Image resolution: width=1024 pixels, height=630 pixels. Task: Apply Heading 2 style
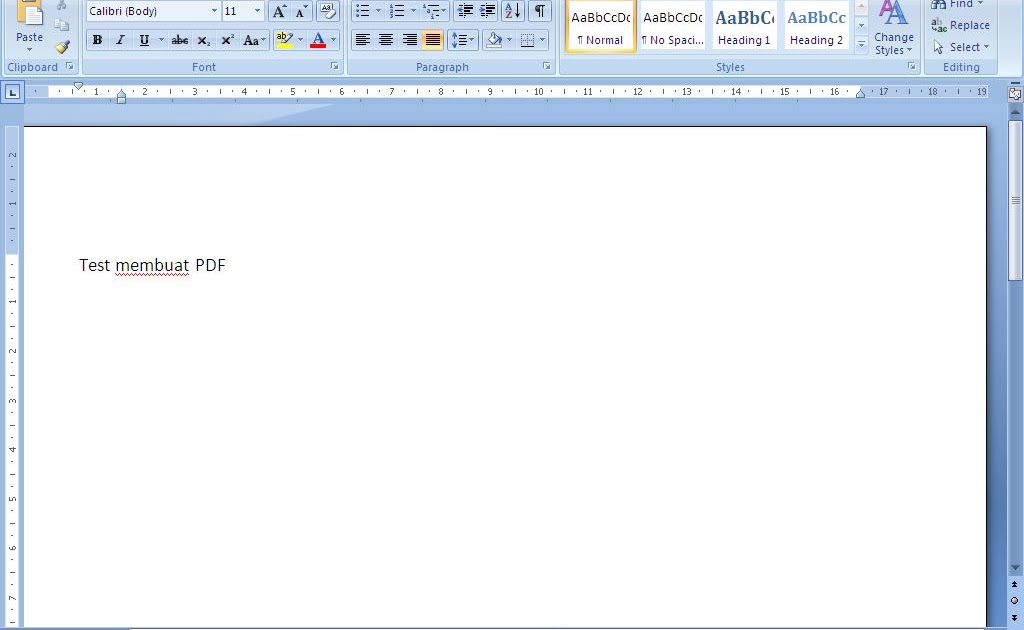coord(816,26)
